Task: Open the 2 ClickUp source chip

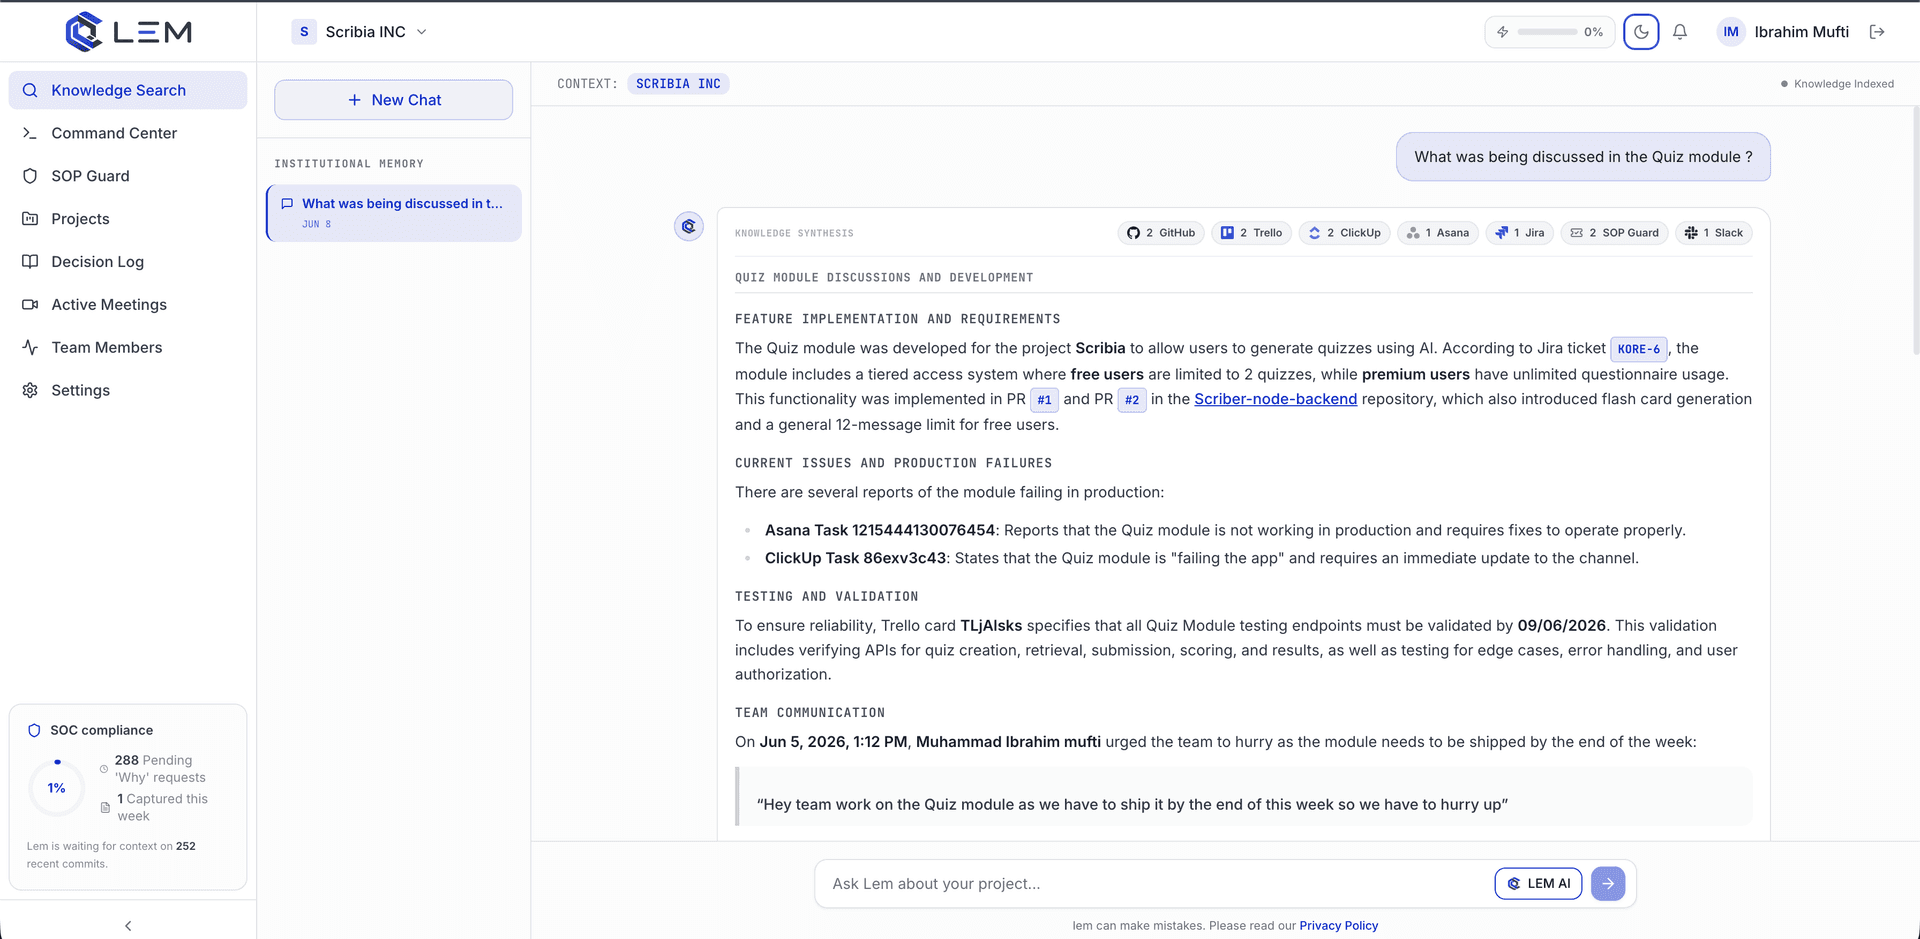Action: (x=1344, y=233)
